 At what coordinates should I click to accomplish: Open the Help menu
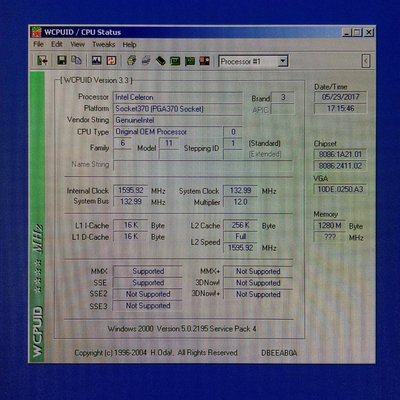tap(129, 45)
